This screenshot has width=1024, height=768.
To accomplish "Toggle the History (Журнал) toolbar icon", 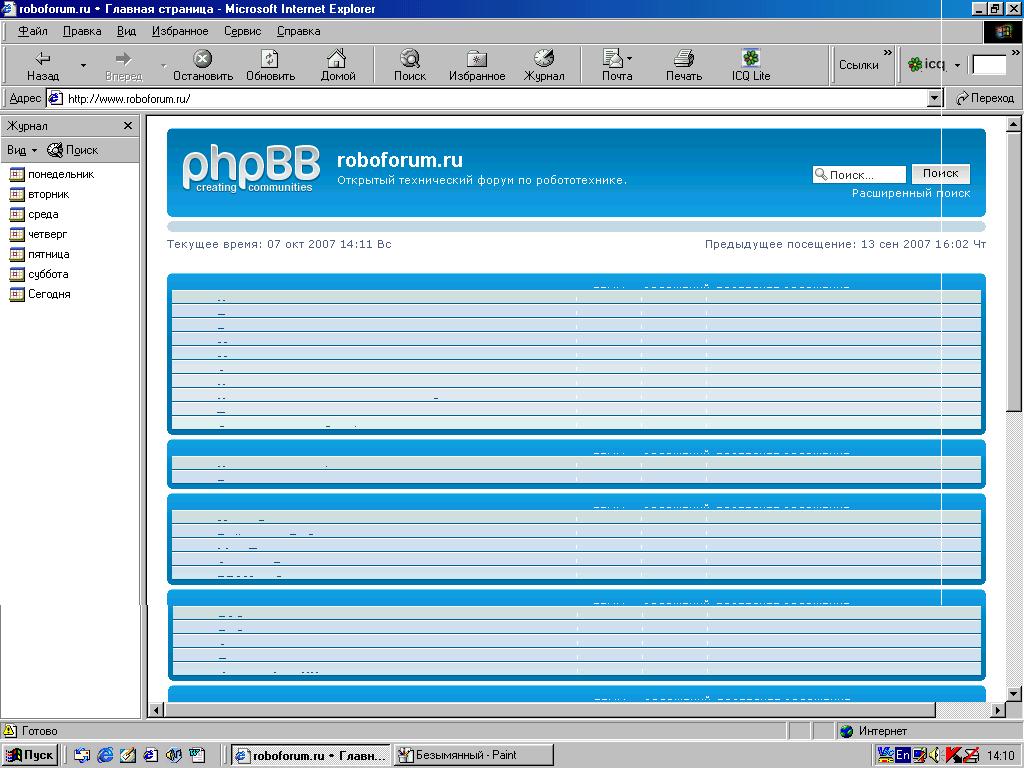I will [x=544, y=65].
